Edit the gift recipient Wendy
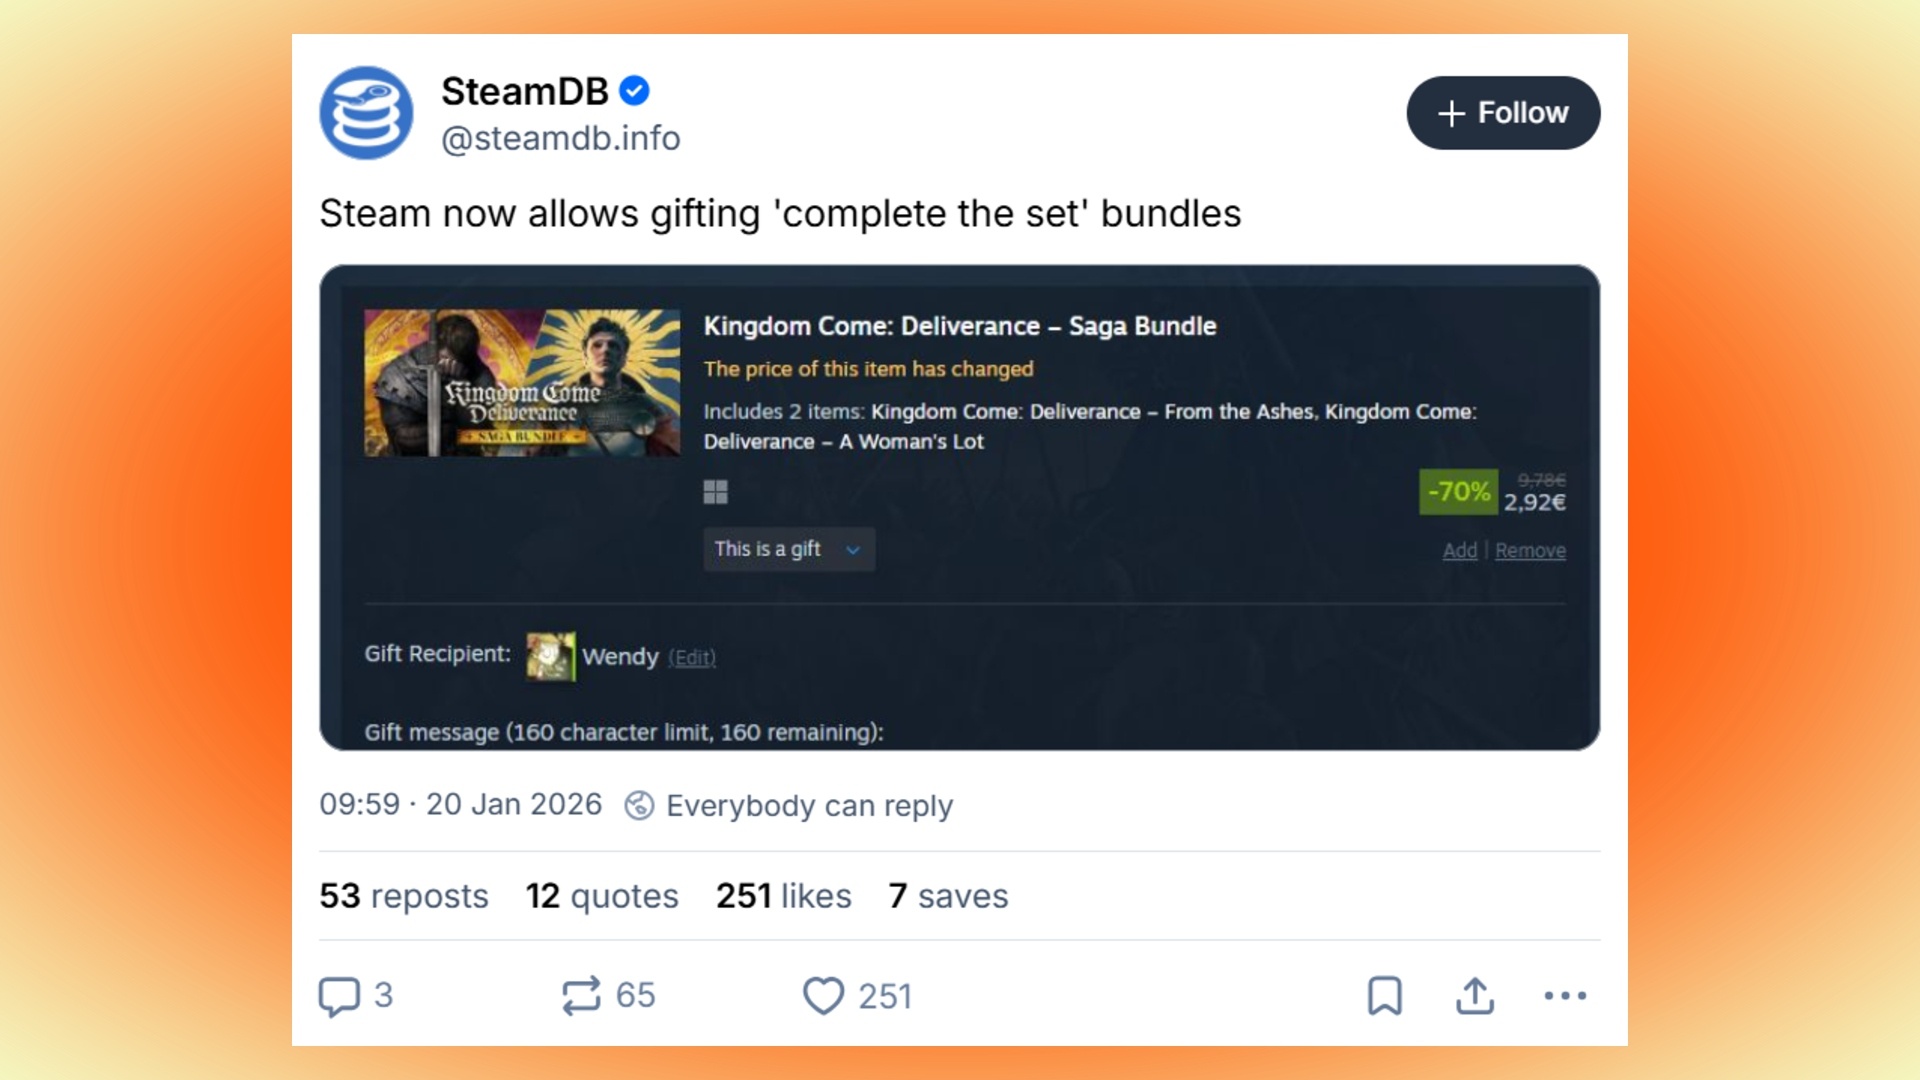This screenshot has width=1920, height=1080. (x=692, y=658)
